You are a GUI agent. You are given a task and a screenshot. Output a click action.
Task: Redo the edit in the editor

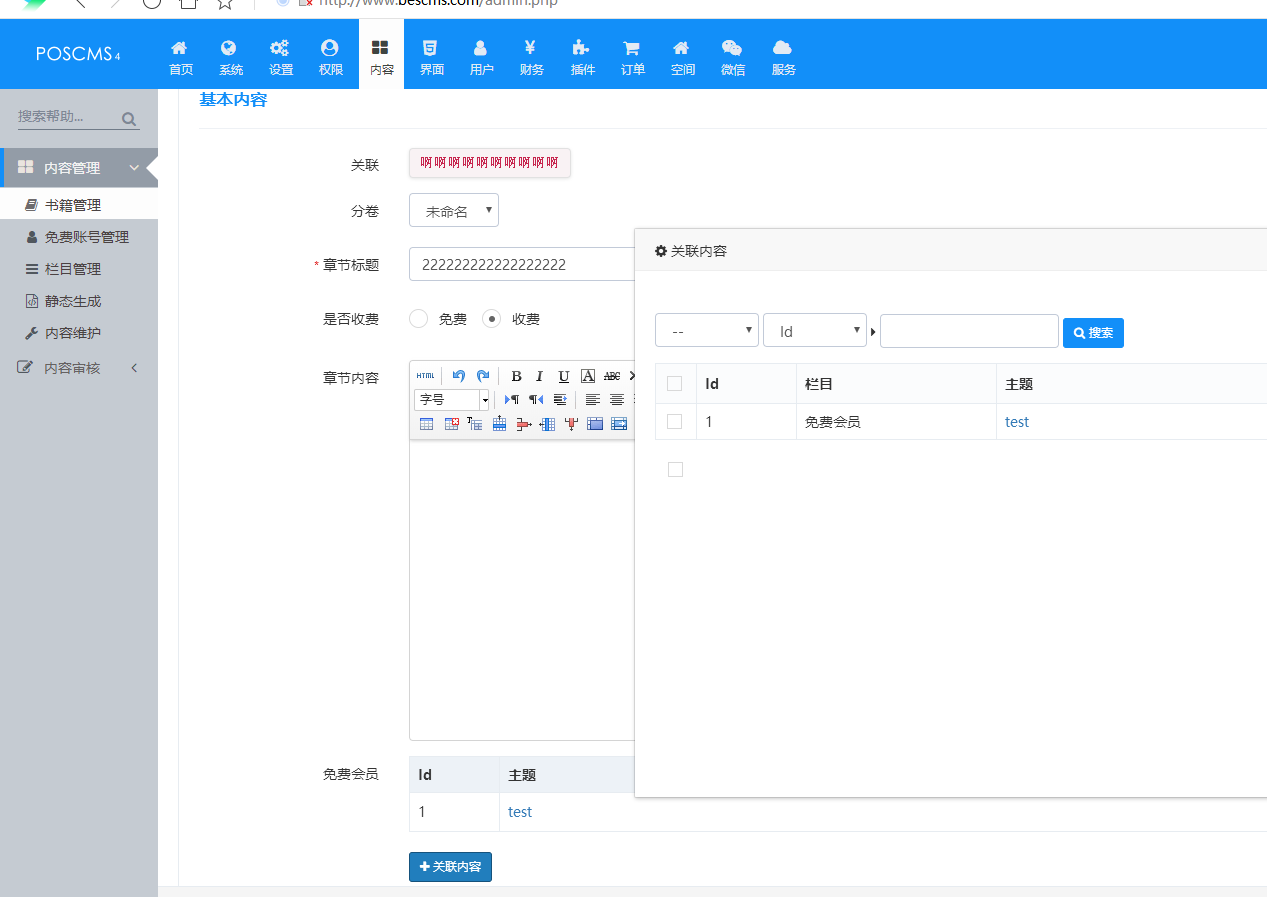[483, 376]
